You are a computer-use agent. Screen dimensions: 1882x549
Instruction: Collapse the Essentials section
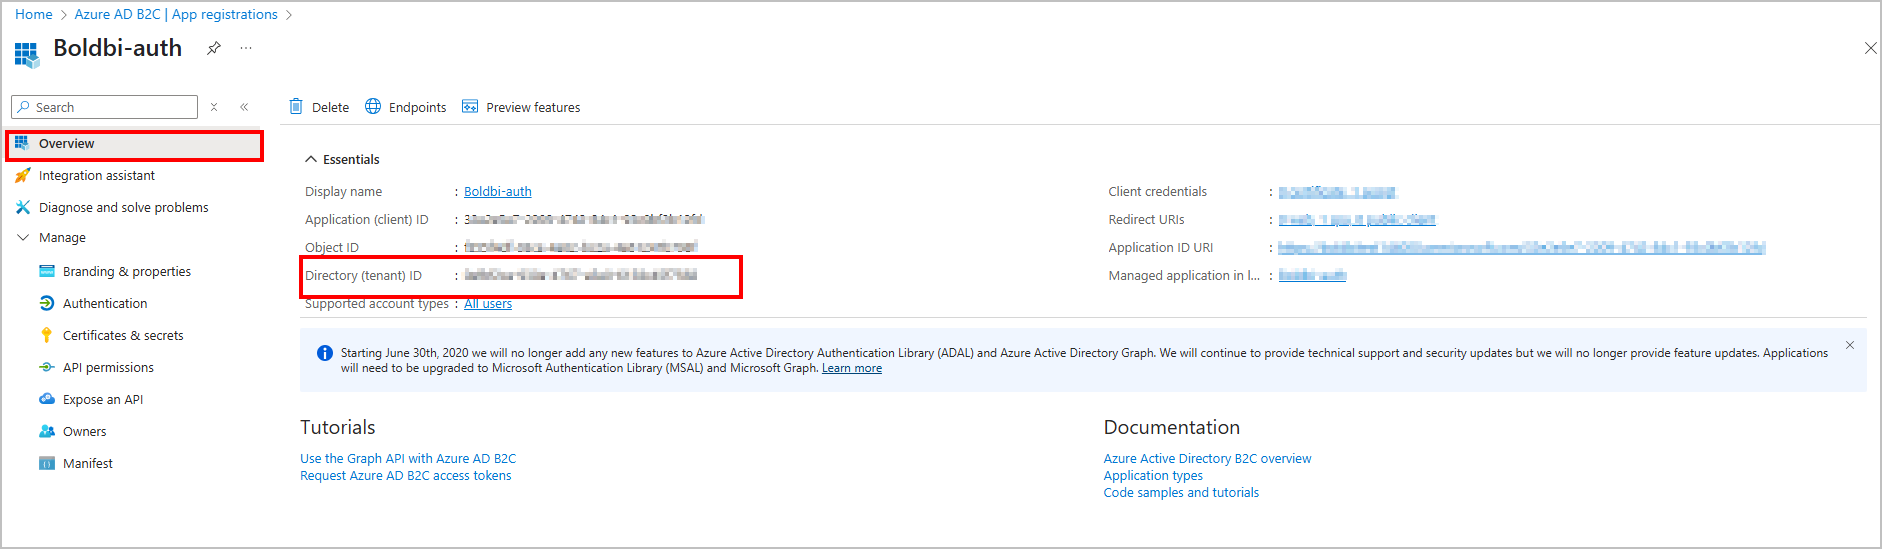point(311,159)
